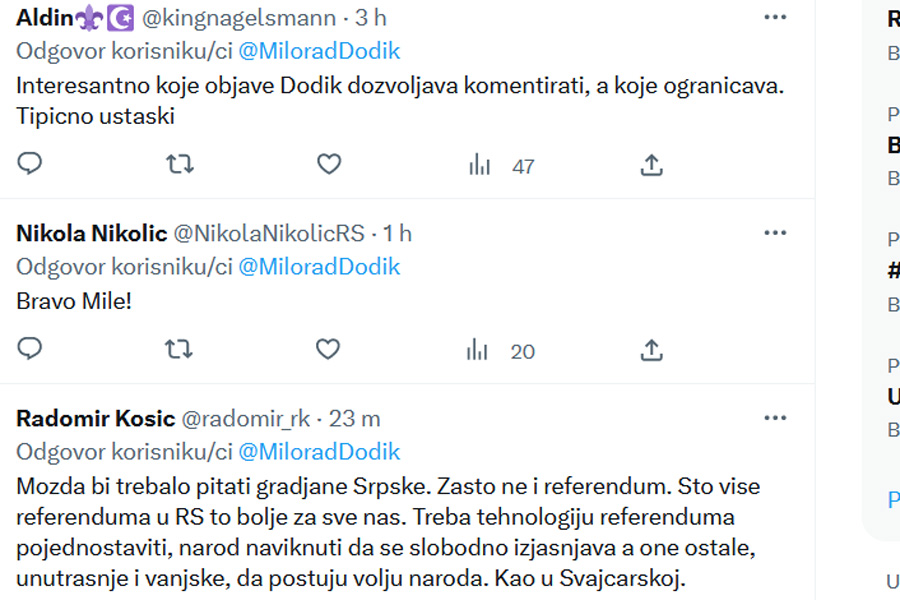This screenshot has width=900, height=600.
Task: Open more options for Nikola Nikolic's tweet
Action: (x=775, y=233)
